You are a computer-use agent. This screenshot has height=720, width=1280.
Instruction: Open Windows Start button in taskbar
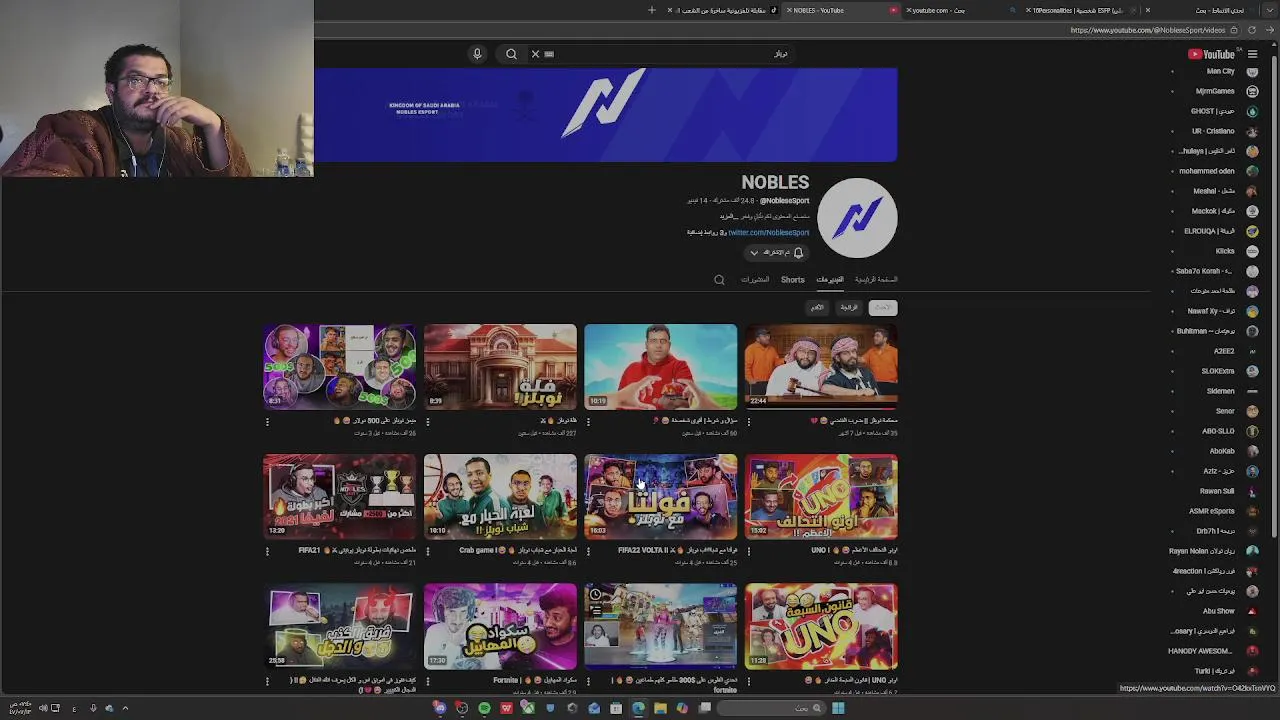pyautogui.click(x=838, y=708)
